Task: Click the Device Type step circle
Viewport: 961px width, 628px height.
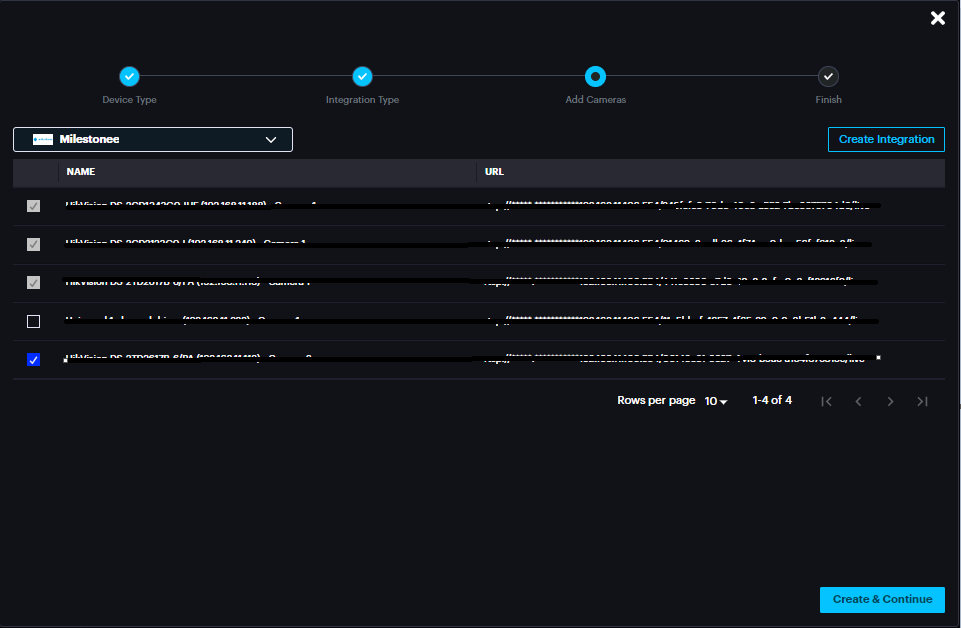Action: tap(129, 76)
